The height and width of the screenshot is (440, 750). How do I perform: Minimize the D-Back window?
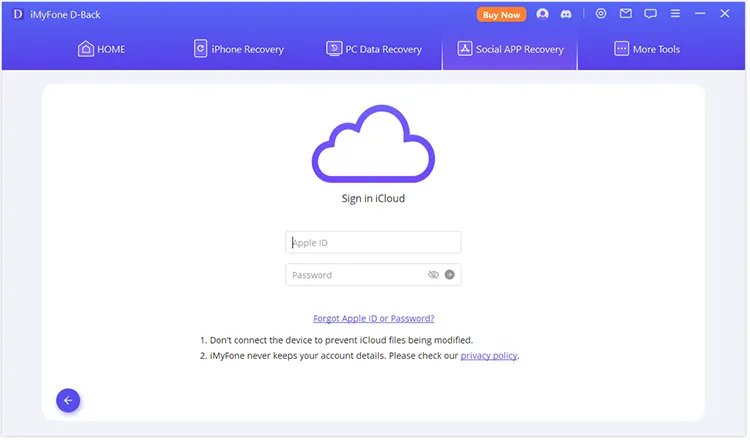pyautogui.click(x=700, y=13)
